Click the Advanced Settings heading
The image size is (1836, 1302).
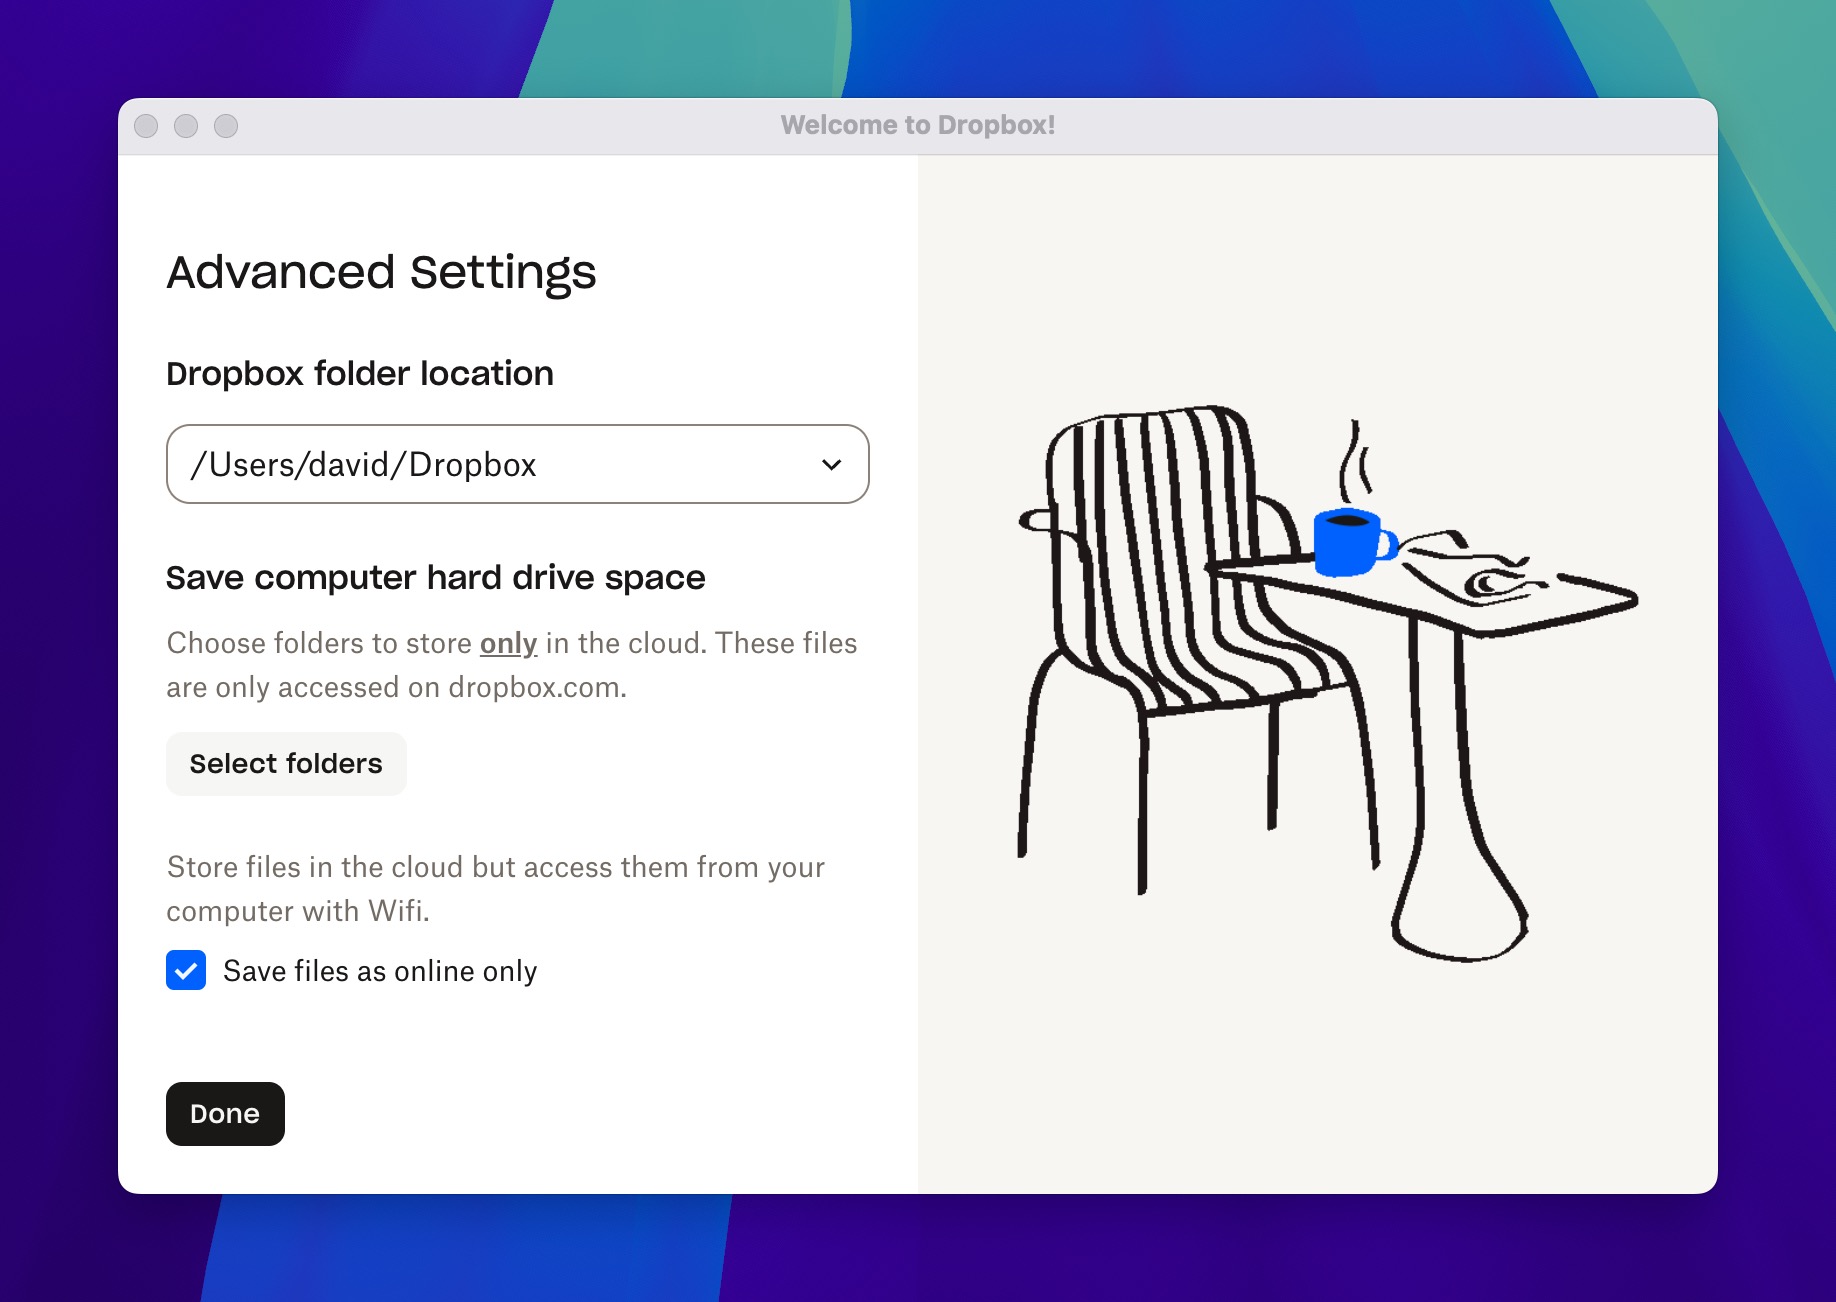(381, 271)
